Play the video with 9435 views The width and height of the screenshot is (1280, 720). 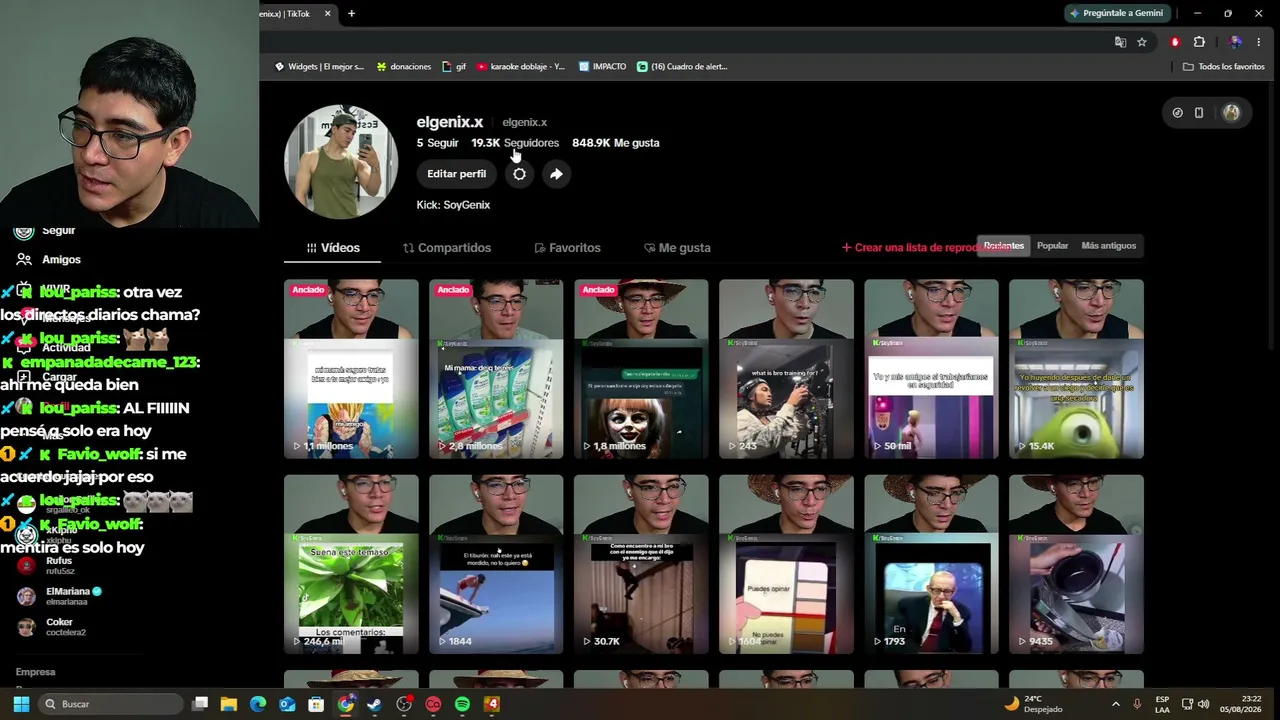point(1076,565)
